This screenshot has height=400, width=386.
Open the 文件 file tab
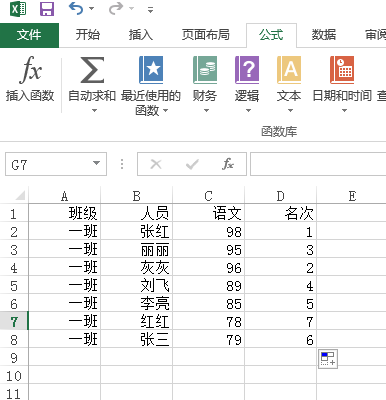click(x=29, y=35)
